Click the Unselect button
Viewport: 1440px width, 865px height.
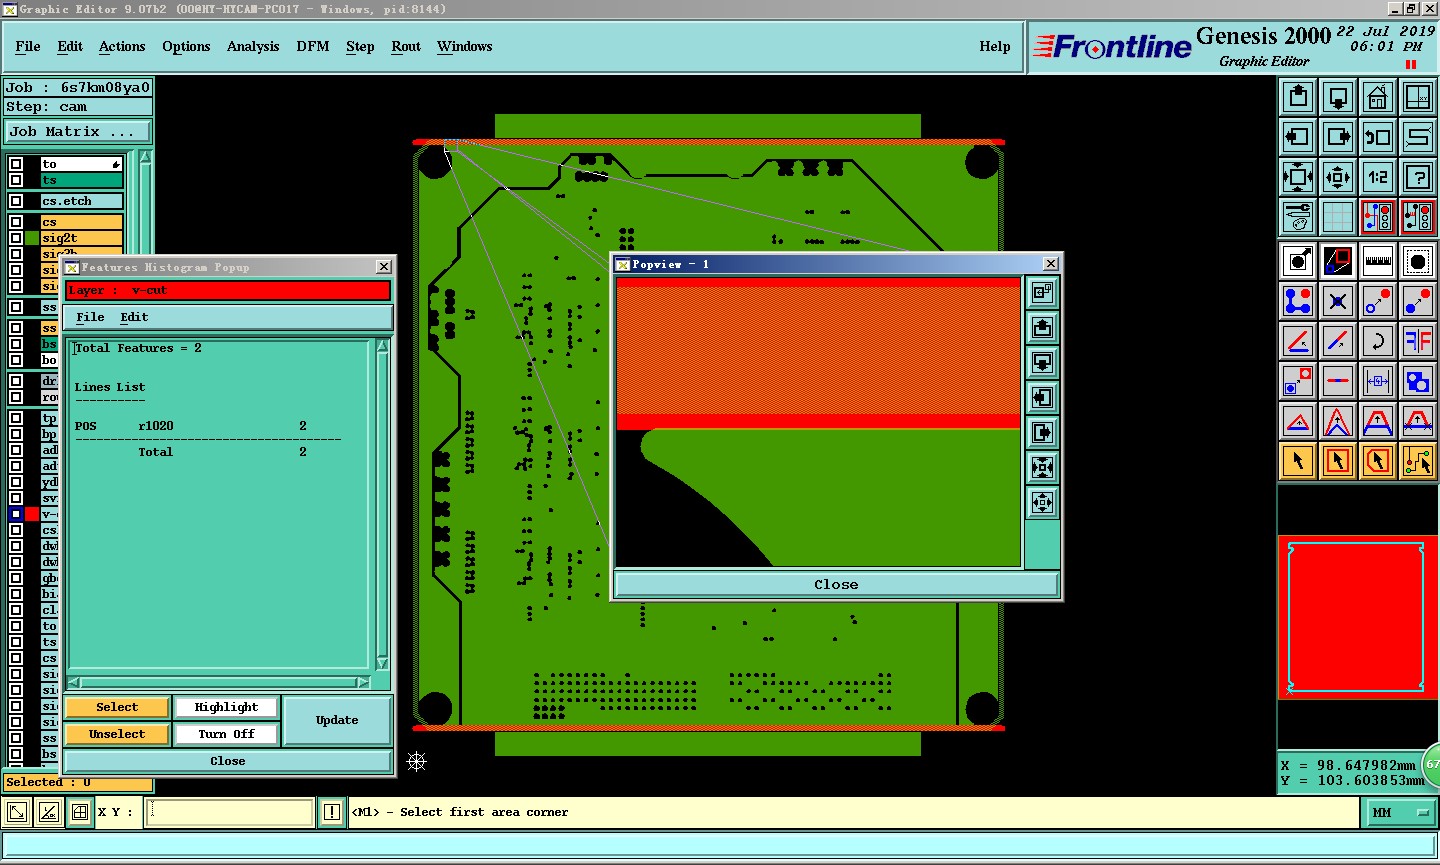117,734
